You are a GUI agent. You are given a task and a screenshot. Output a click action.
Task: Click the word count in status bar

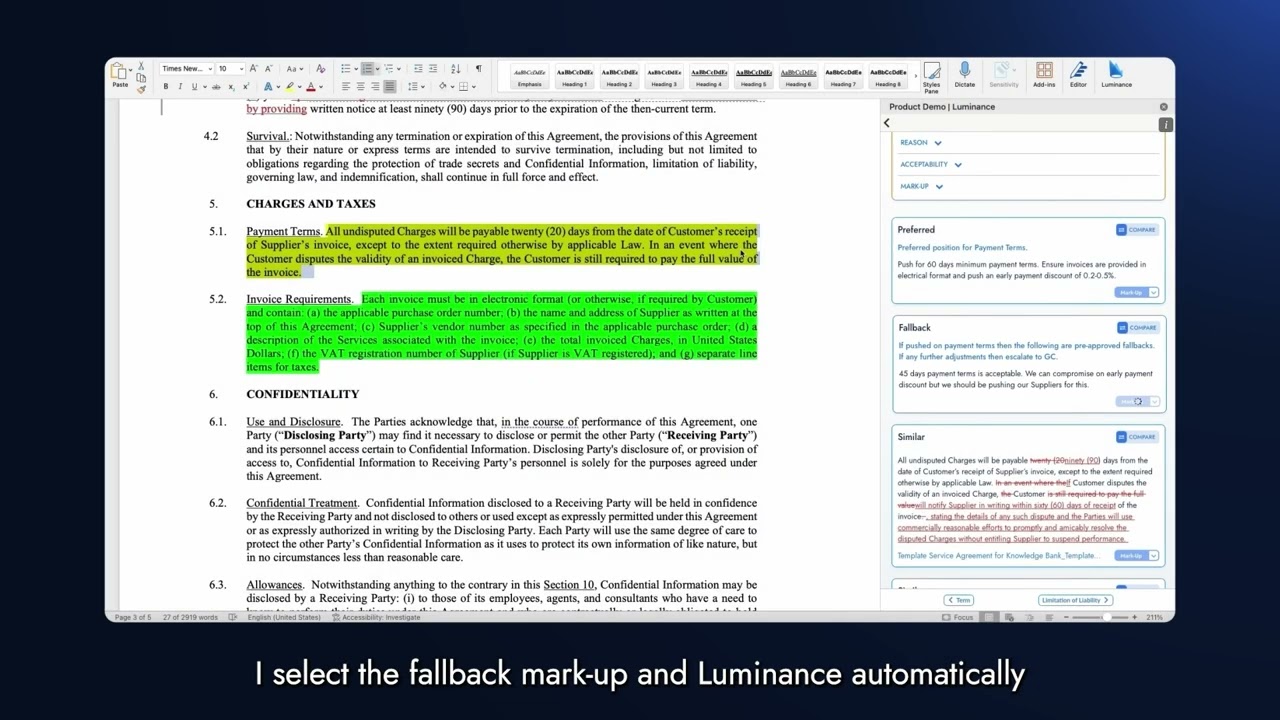point(190,617)
